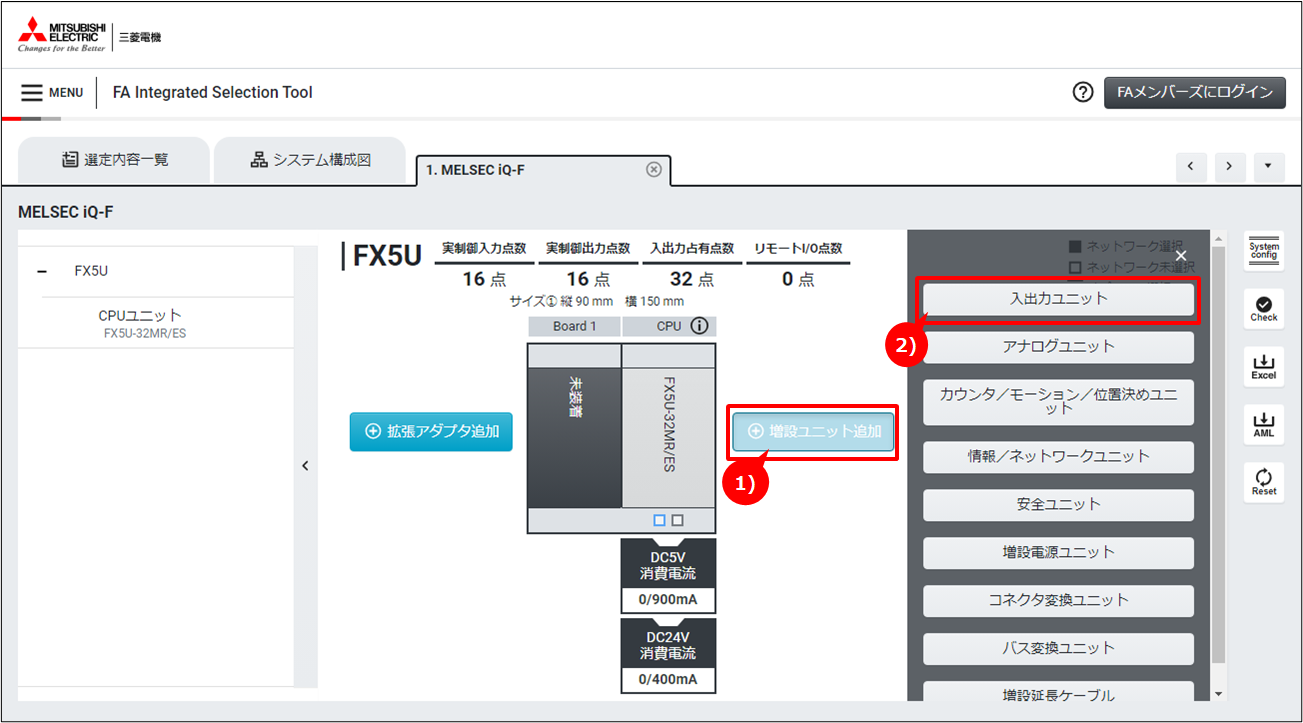Click the gray square indicator under the CPU
This screenshot has height=723, width=1303.
click(x=678, y=520)
